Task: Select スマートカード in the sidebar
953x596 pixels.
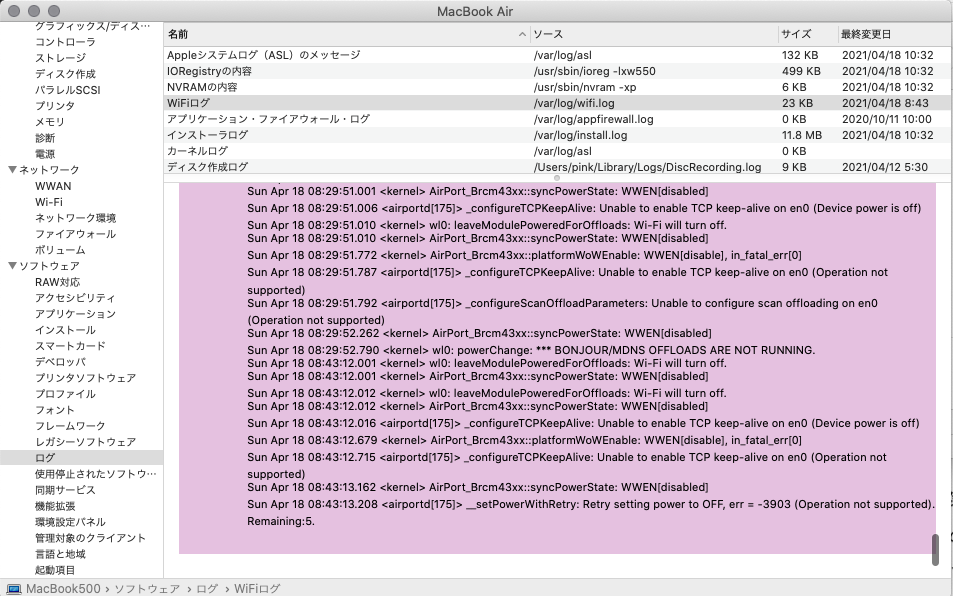Action: click(x=70, y=346)
